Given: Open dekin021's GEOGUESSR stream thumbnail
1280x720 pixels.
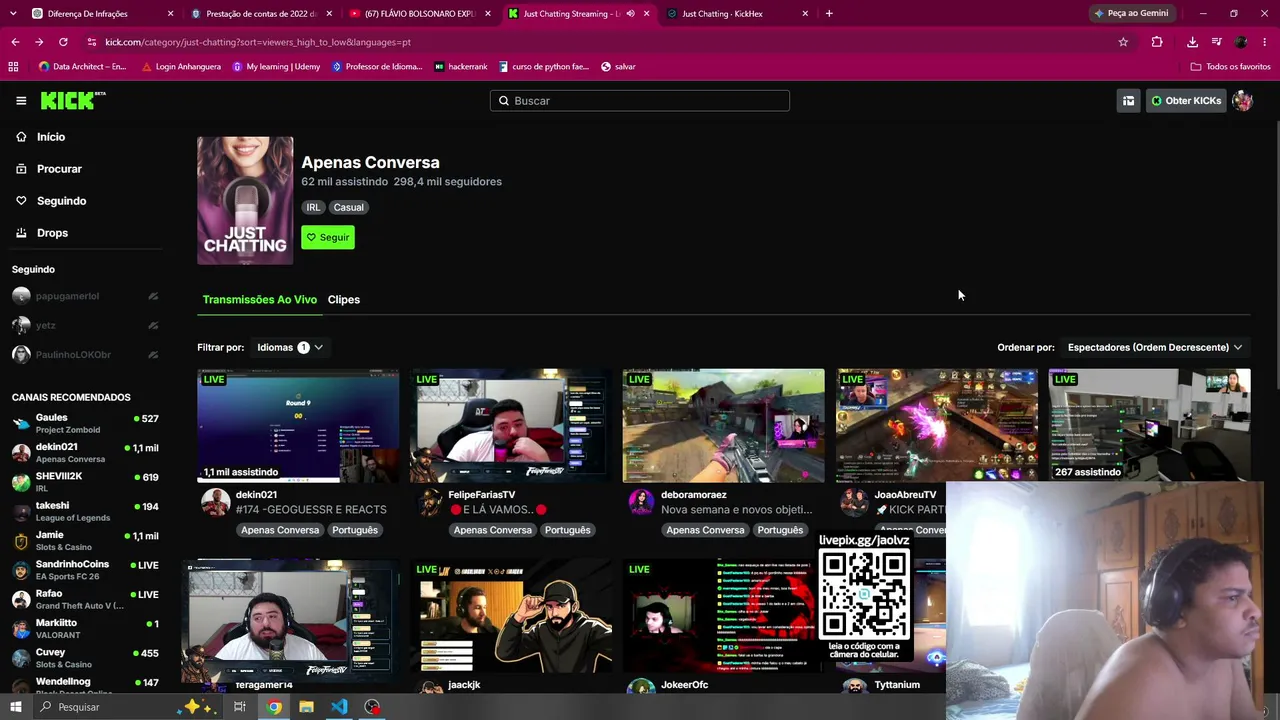Looking at the screenshot, I should 298,426.
